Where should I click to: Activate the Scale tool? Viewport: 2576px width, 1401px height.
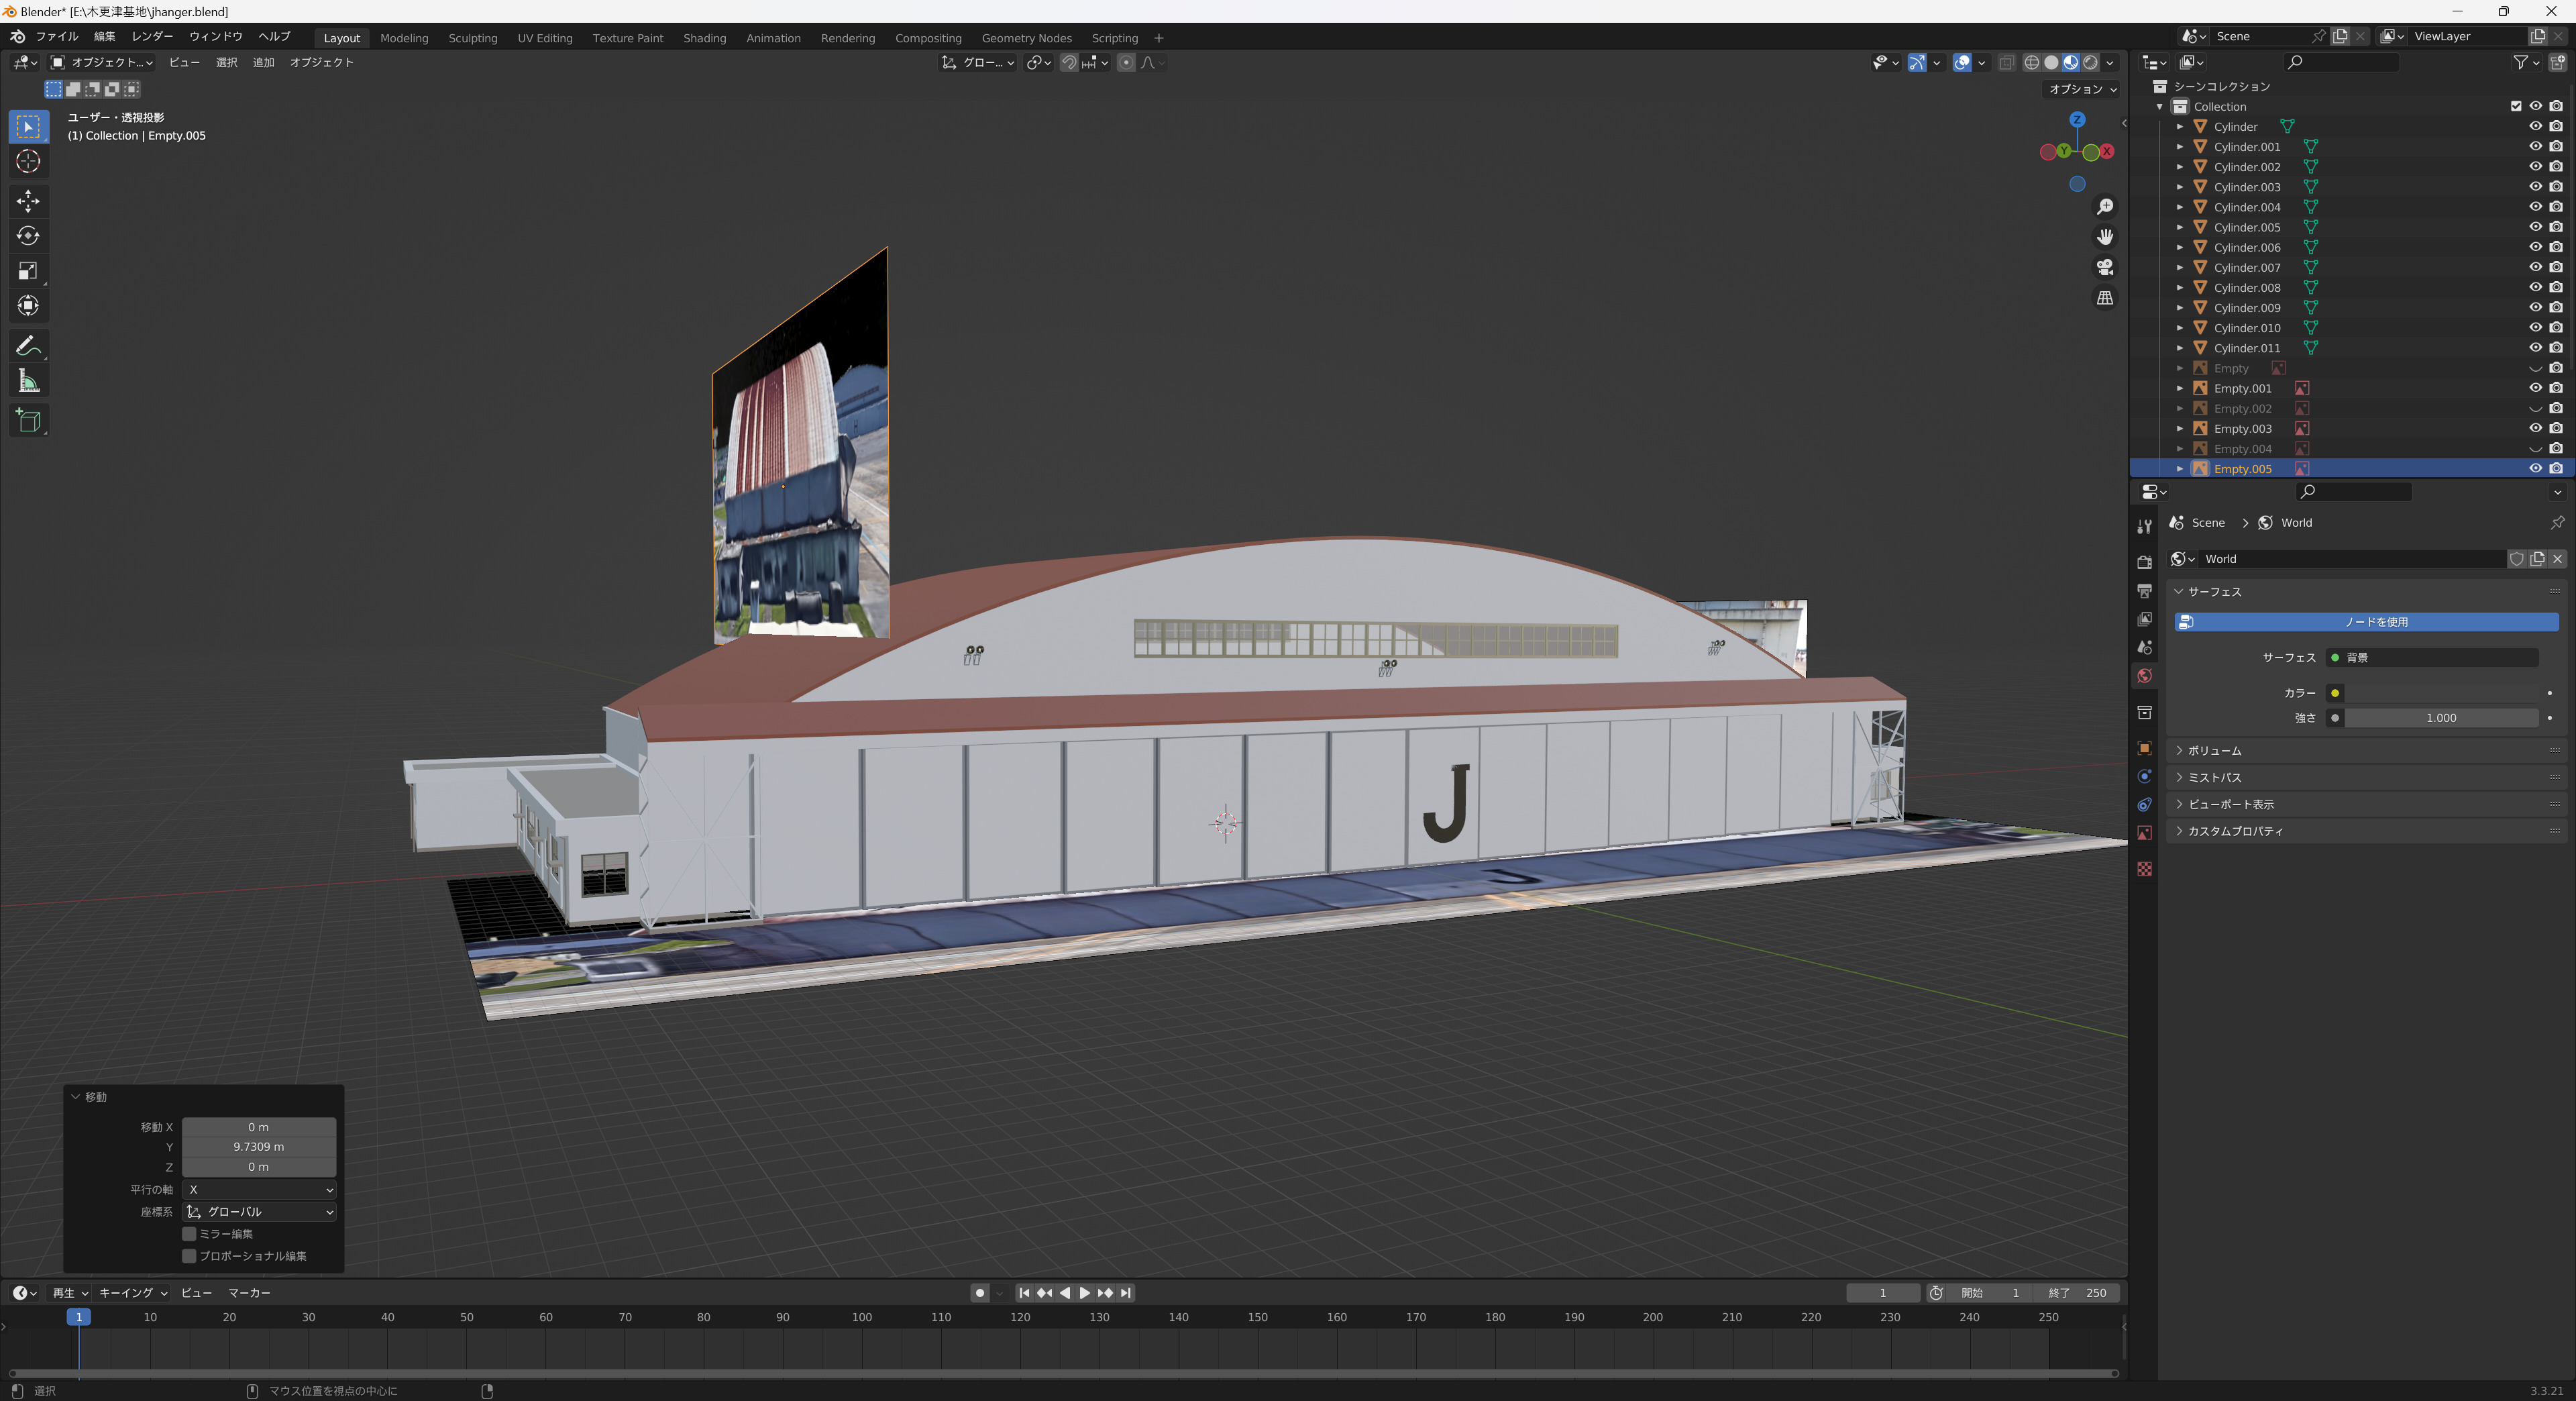click(28, 271)
